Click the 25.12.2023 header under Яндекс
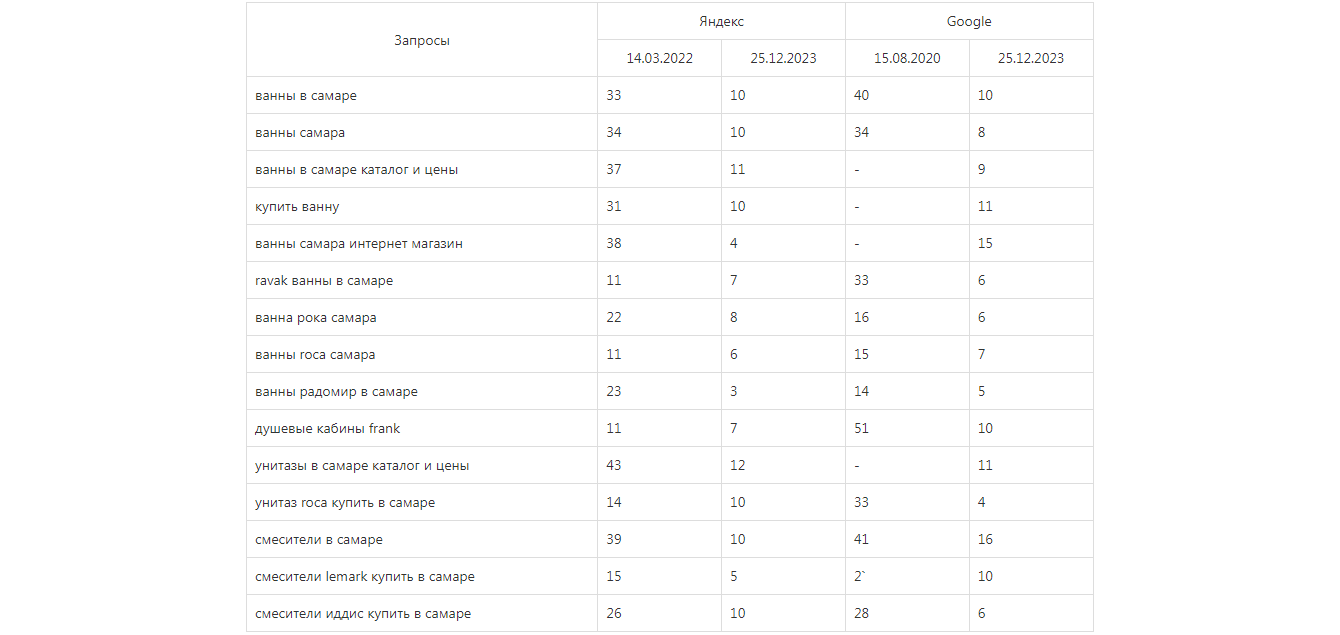Viewport: 1340px width, 635px height. pos(783,58)
